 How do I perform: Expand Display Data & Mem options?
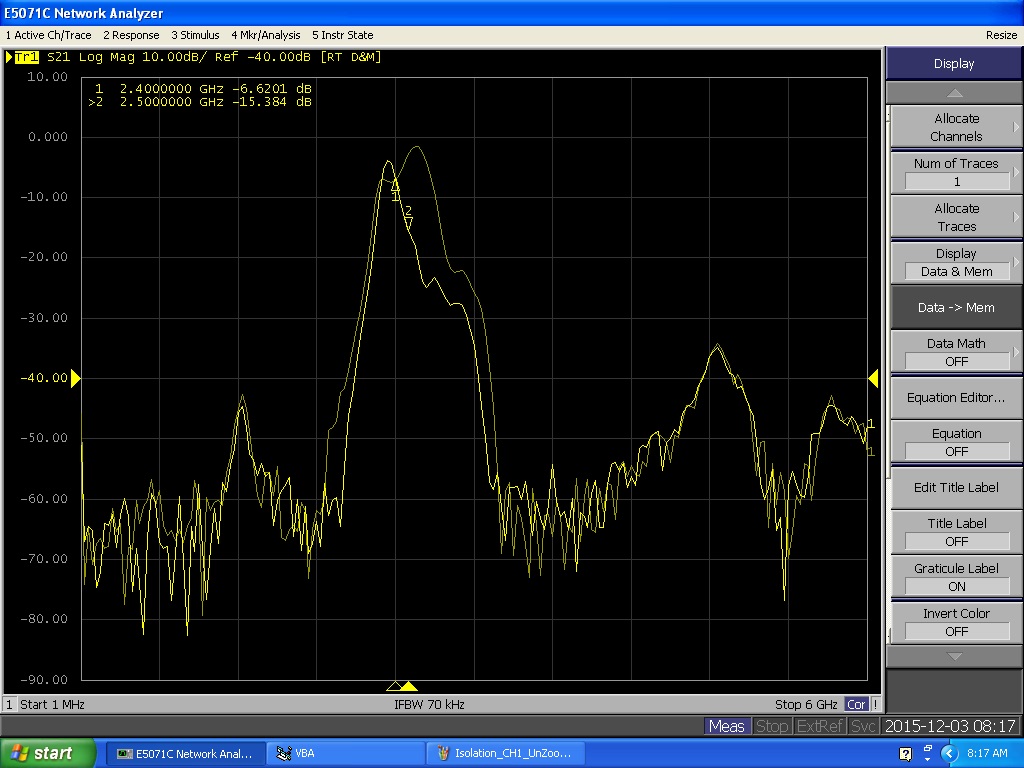tap(956, 262)
